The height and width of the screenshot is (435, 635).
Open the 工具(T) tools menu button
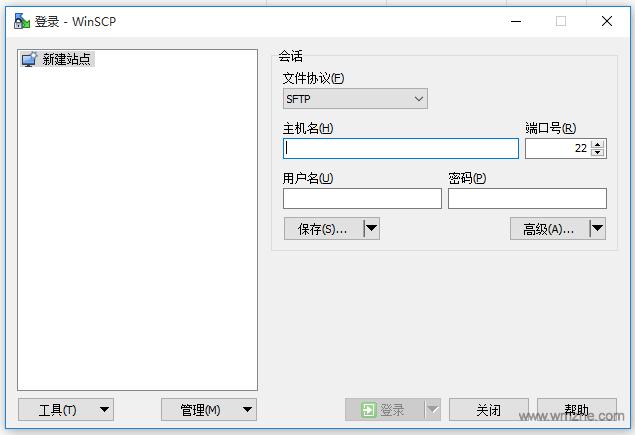click(x=66, y=409)
